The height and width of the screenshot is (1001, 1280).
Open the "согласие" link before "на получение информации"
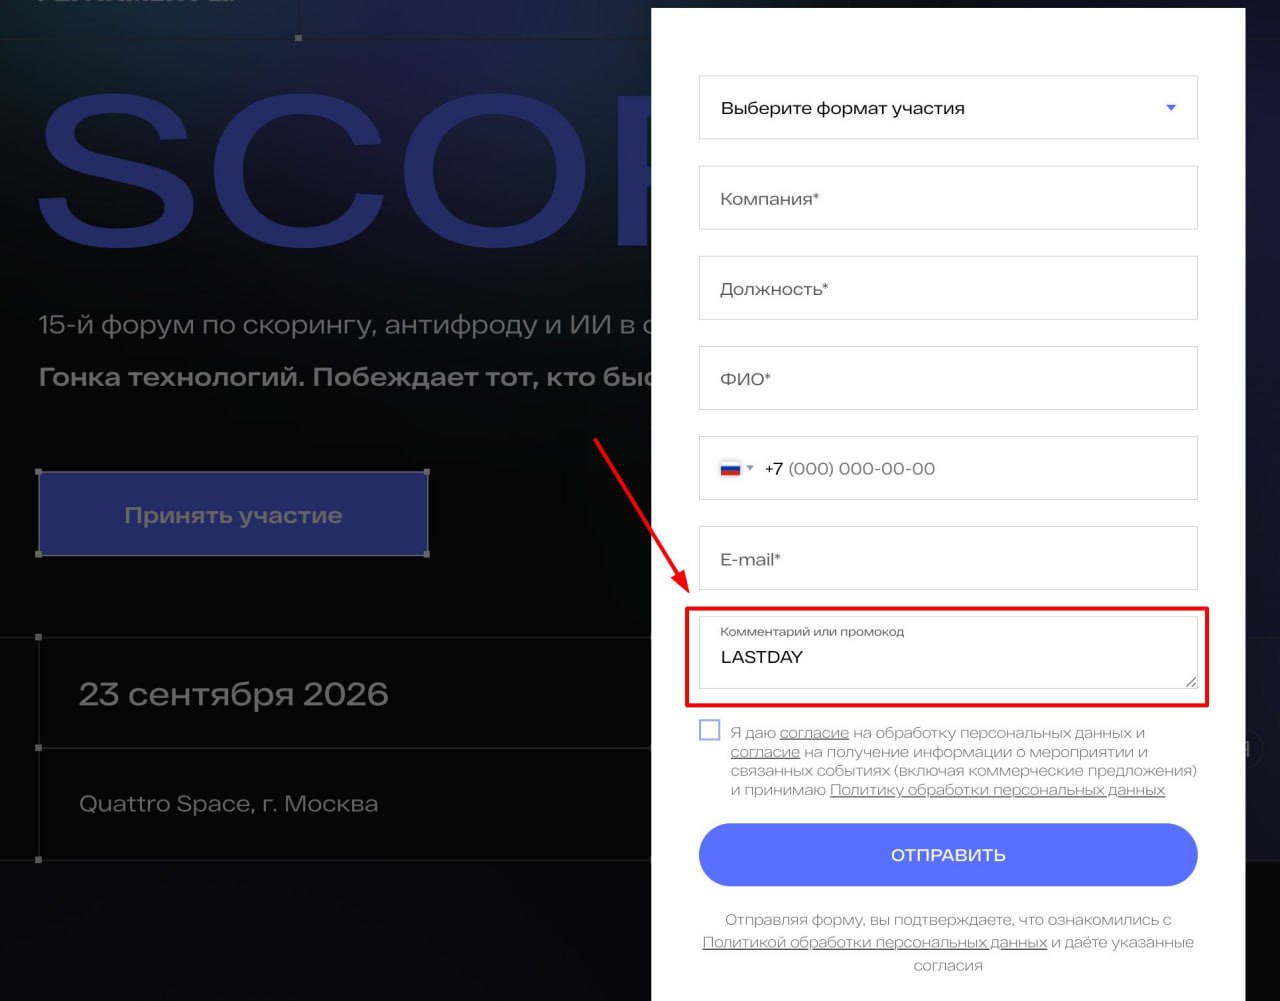(765, 752)
